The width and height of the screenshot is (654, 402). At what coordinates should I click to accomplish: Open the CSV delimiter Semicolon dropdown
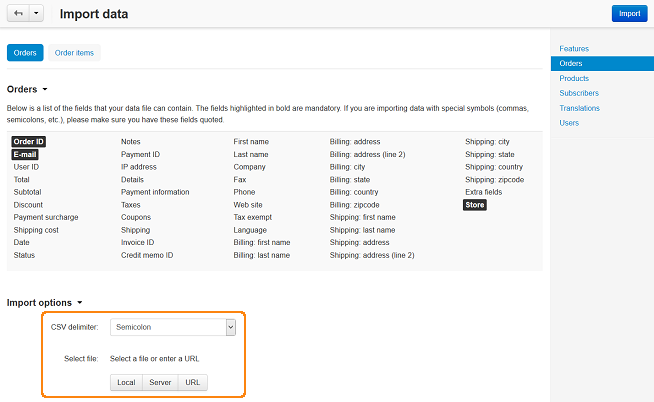pos(173,327)
